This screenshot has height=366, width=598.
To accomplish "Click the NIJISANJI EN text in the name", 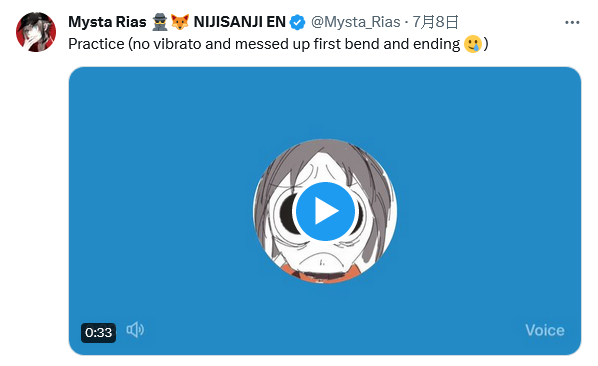I will (240, 22).
